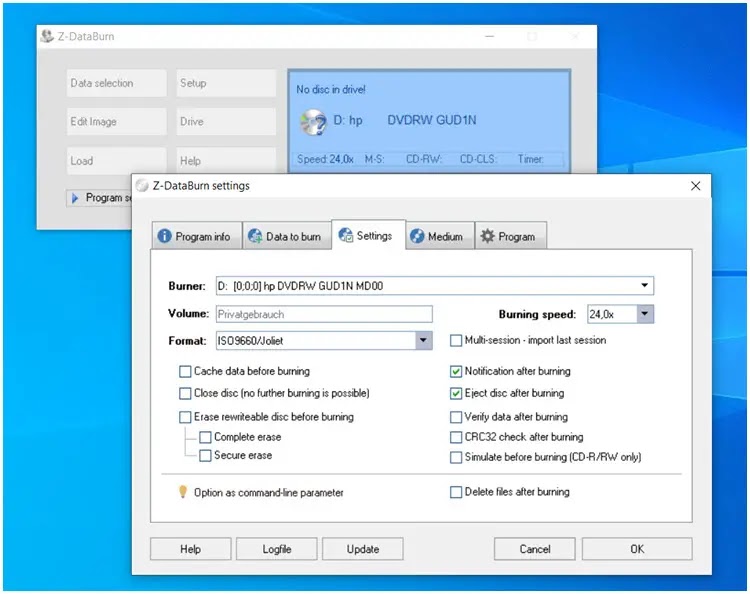Click the blue arrow next to Program
The image size is (750, 594).
coord(75,198)
